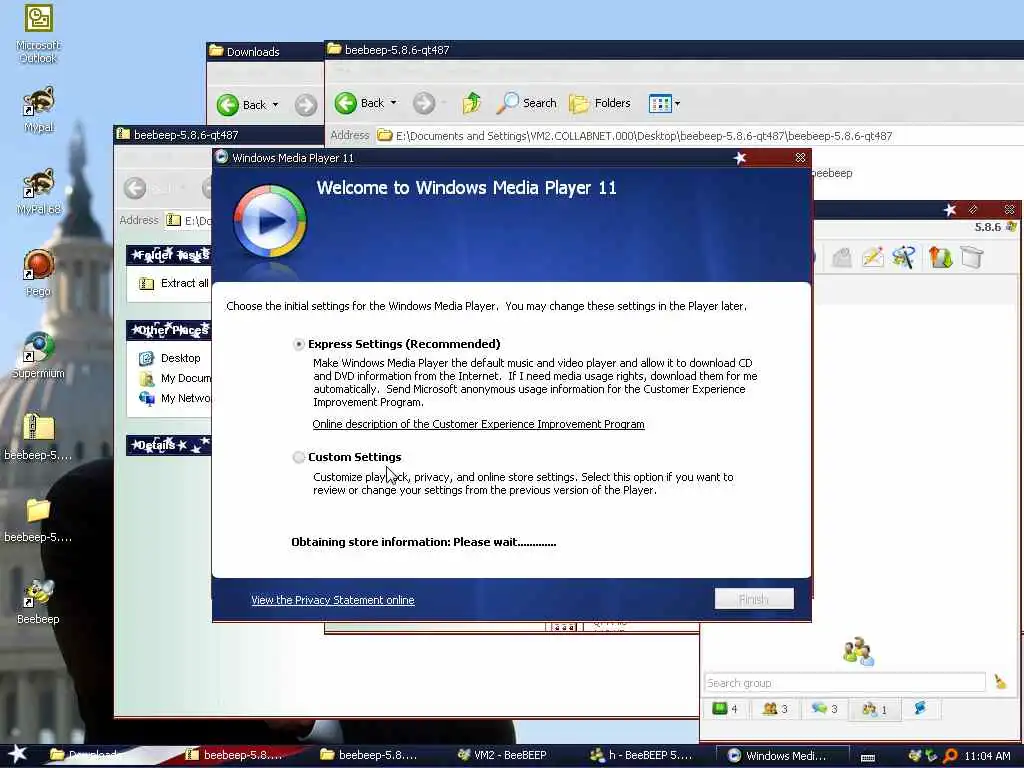Expand the Details panel
1024x768 pixels.
(x=169, y=445)
